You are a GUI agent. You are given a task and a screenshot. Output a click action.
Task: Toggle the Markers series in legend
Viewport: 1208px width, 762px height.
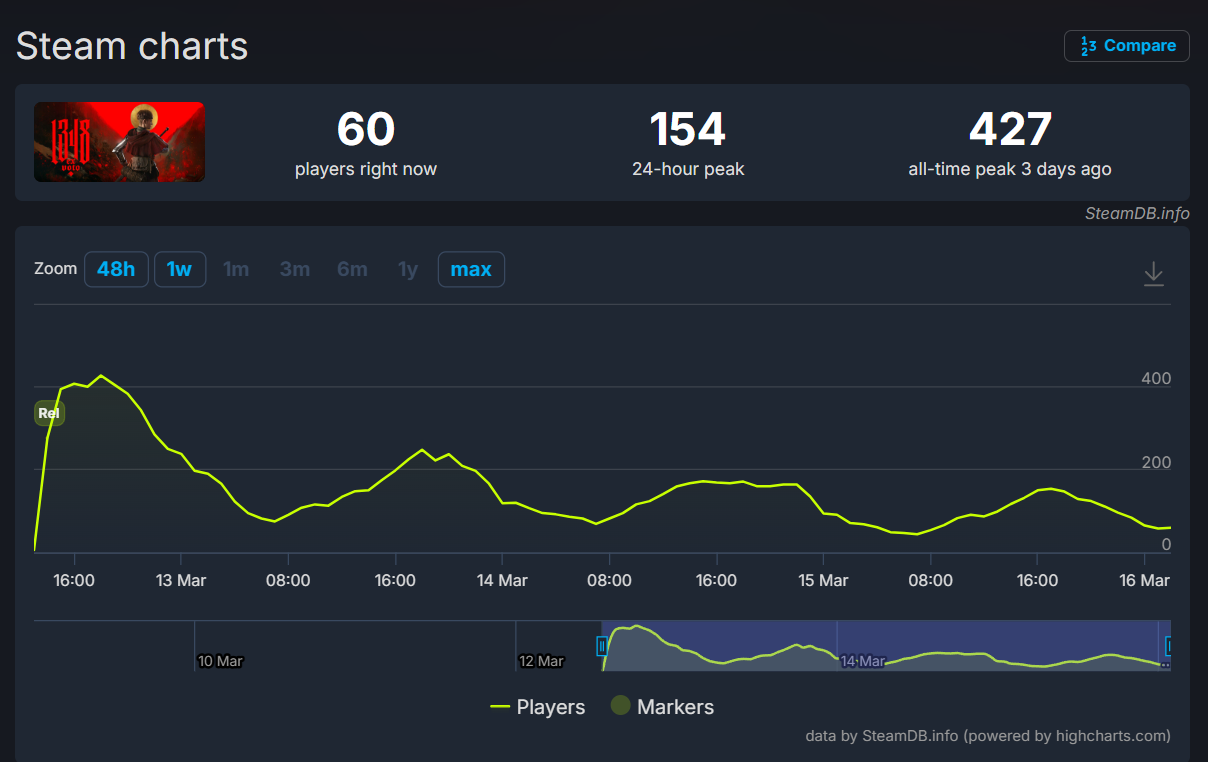[662, 707]
